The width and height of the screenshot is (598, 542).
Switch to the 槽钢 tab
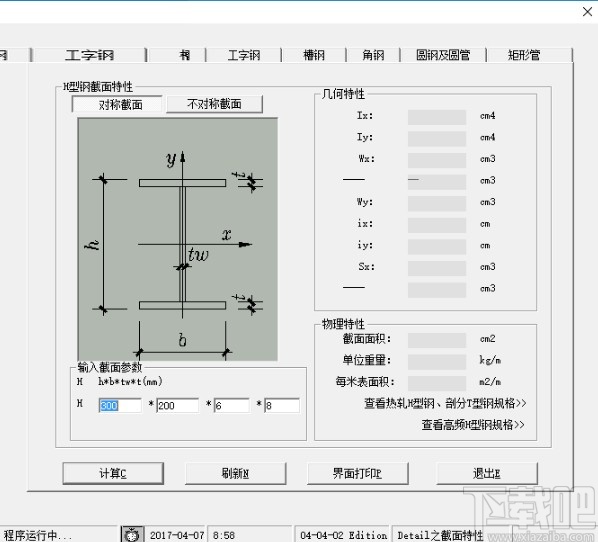coord(313,55)
